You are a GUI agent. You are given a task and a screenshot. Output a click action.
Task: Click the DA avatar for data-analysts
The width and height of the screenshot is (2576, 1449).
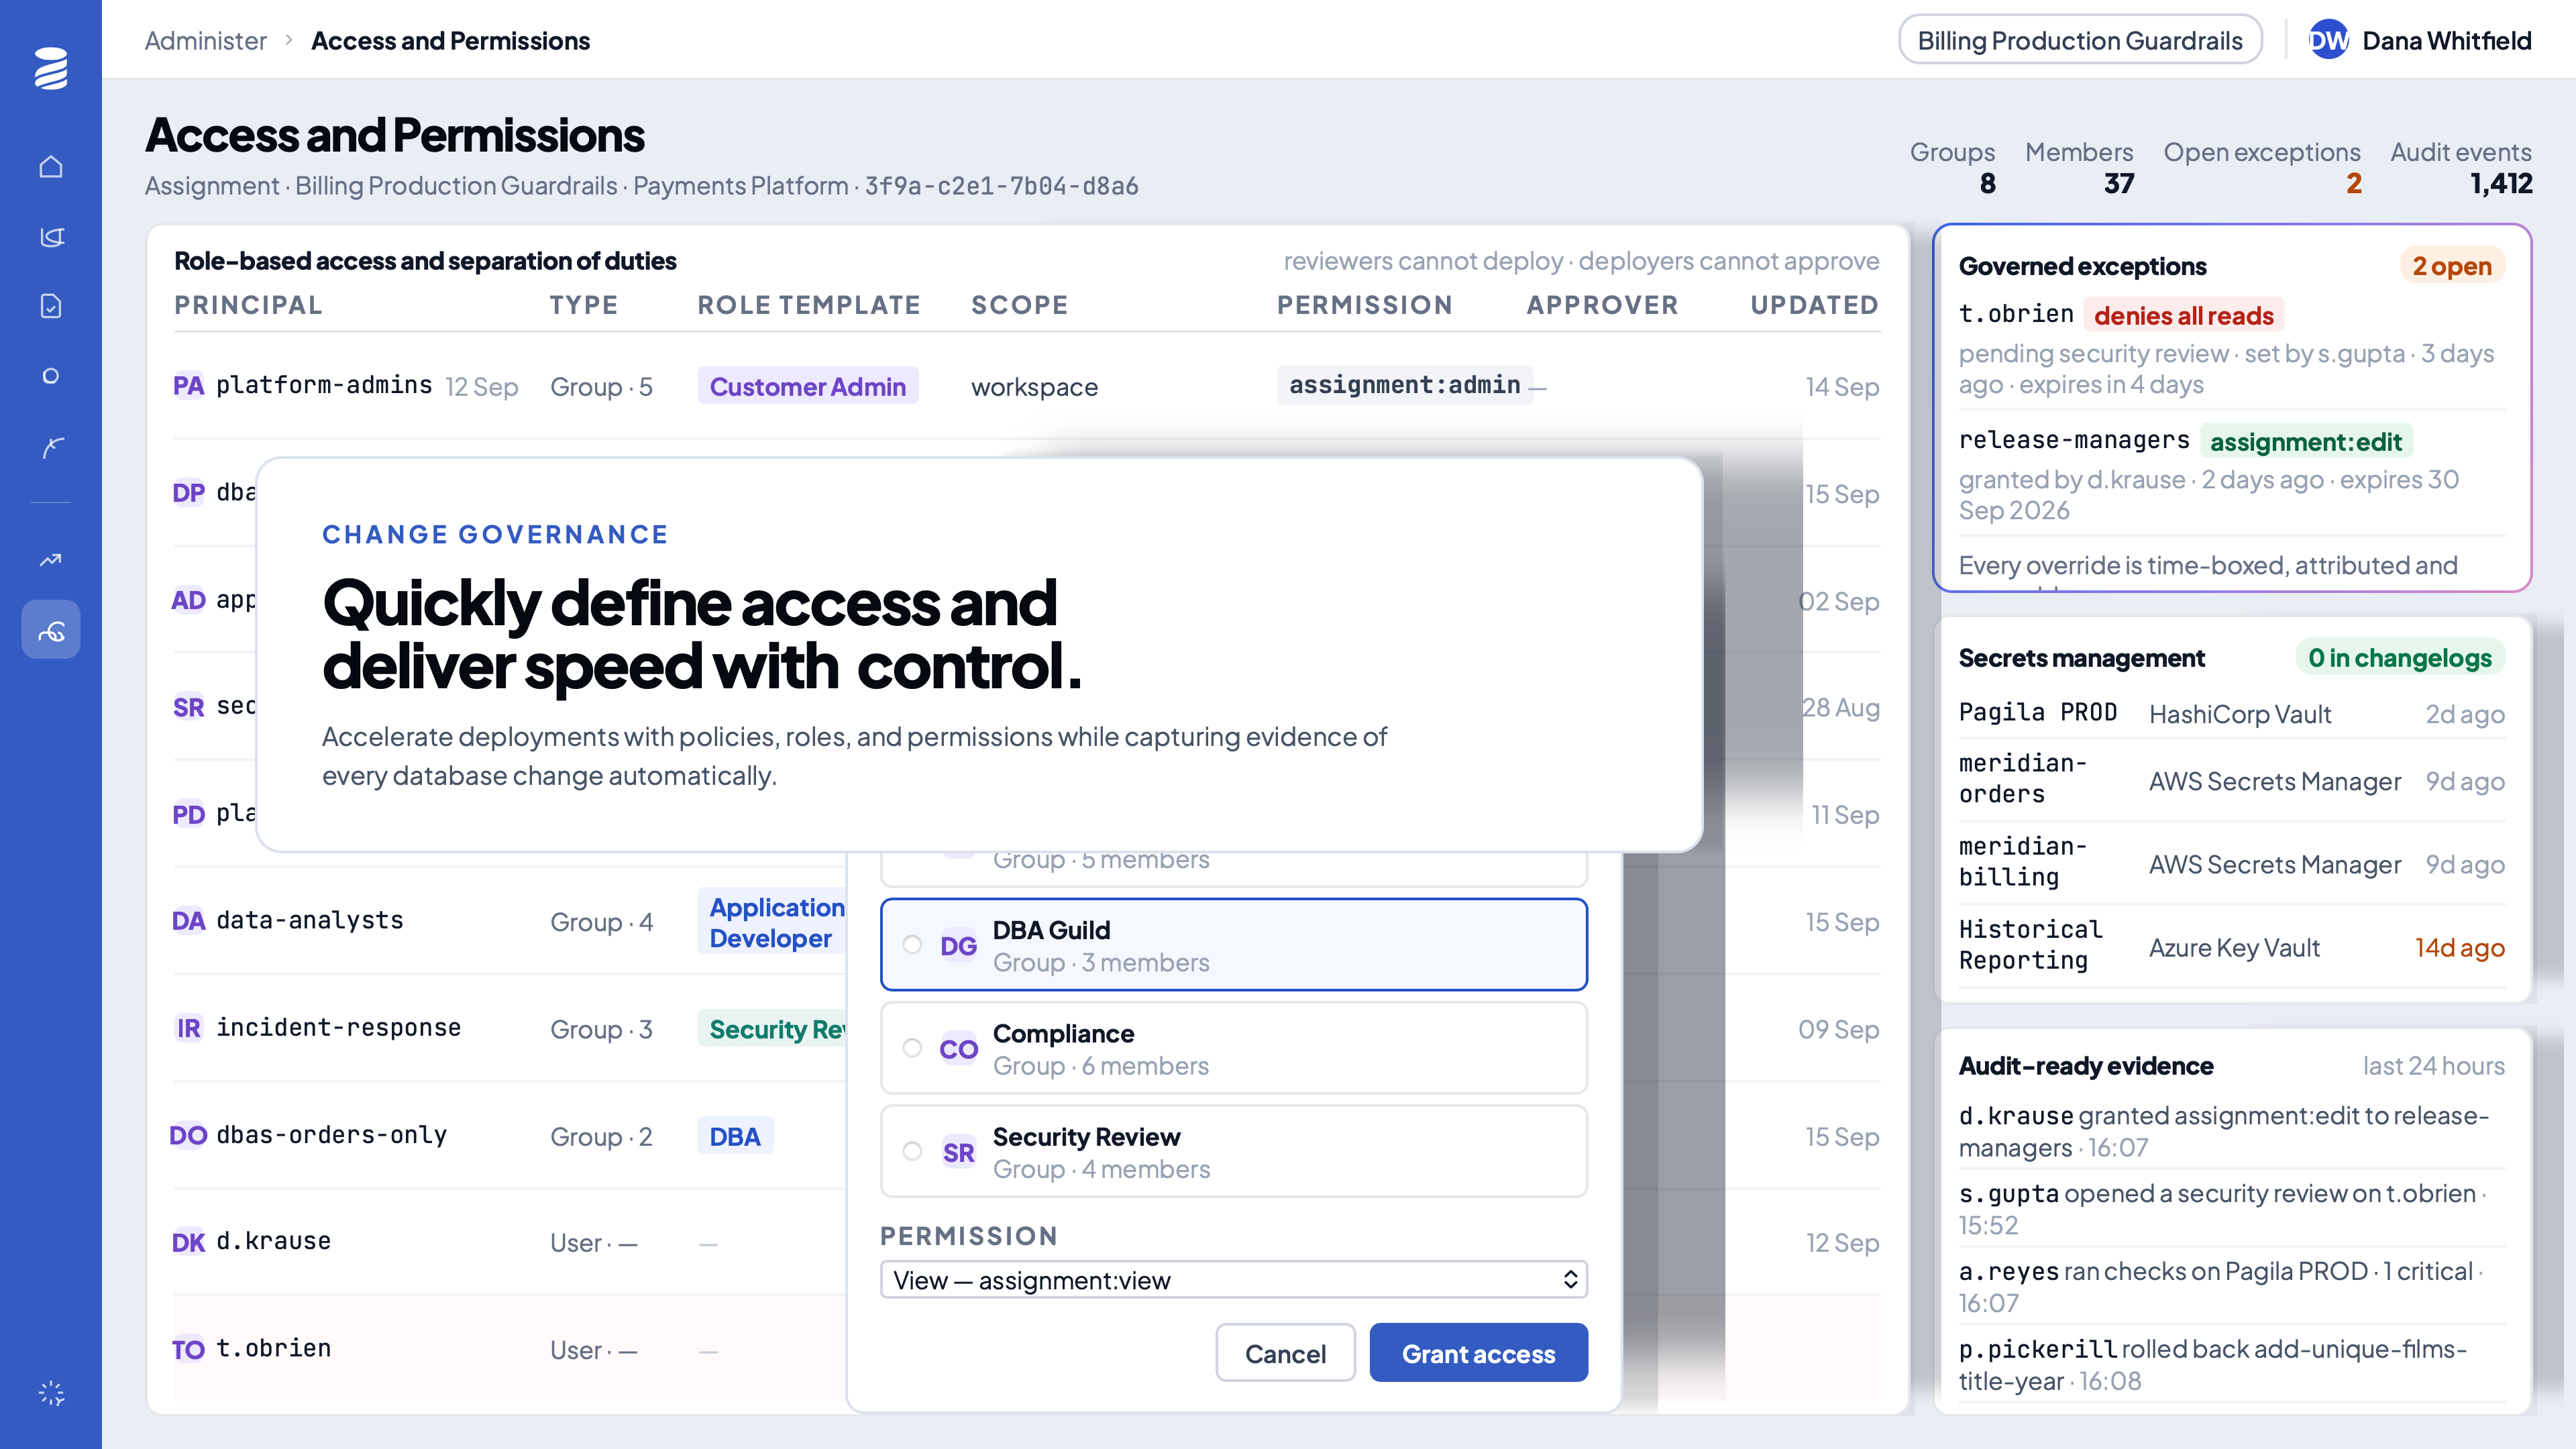click(x=188, y=921)
